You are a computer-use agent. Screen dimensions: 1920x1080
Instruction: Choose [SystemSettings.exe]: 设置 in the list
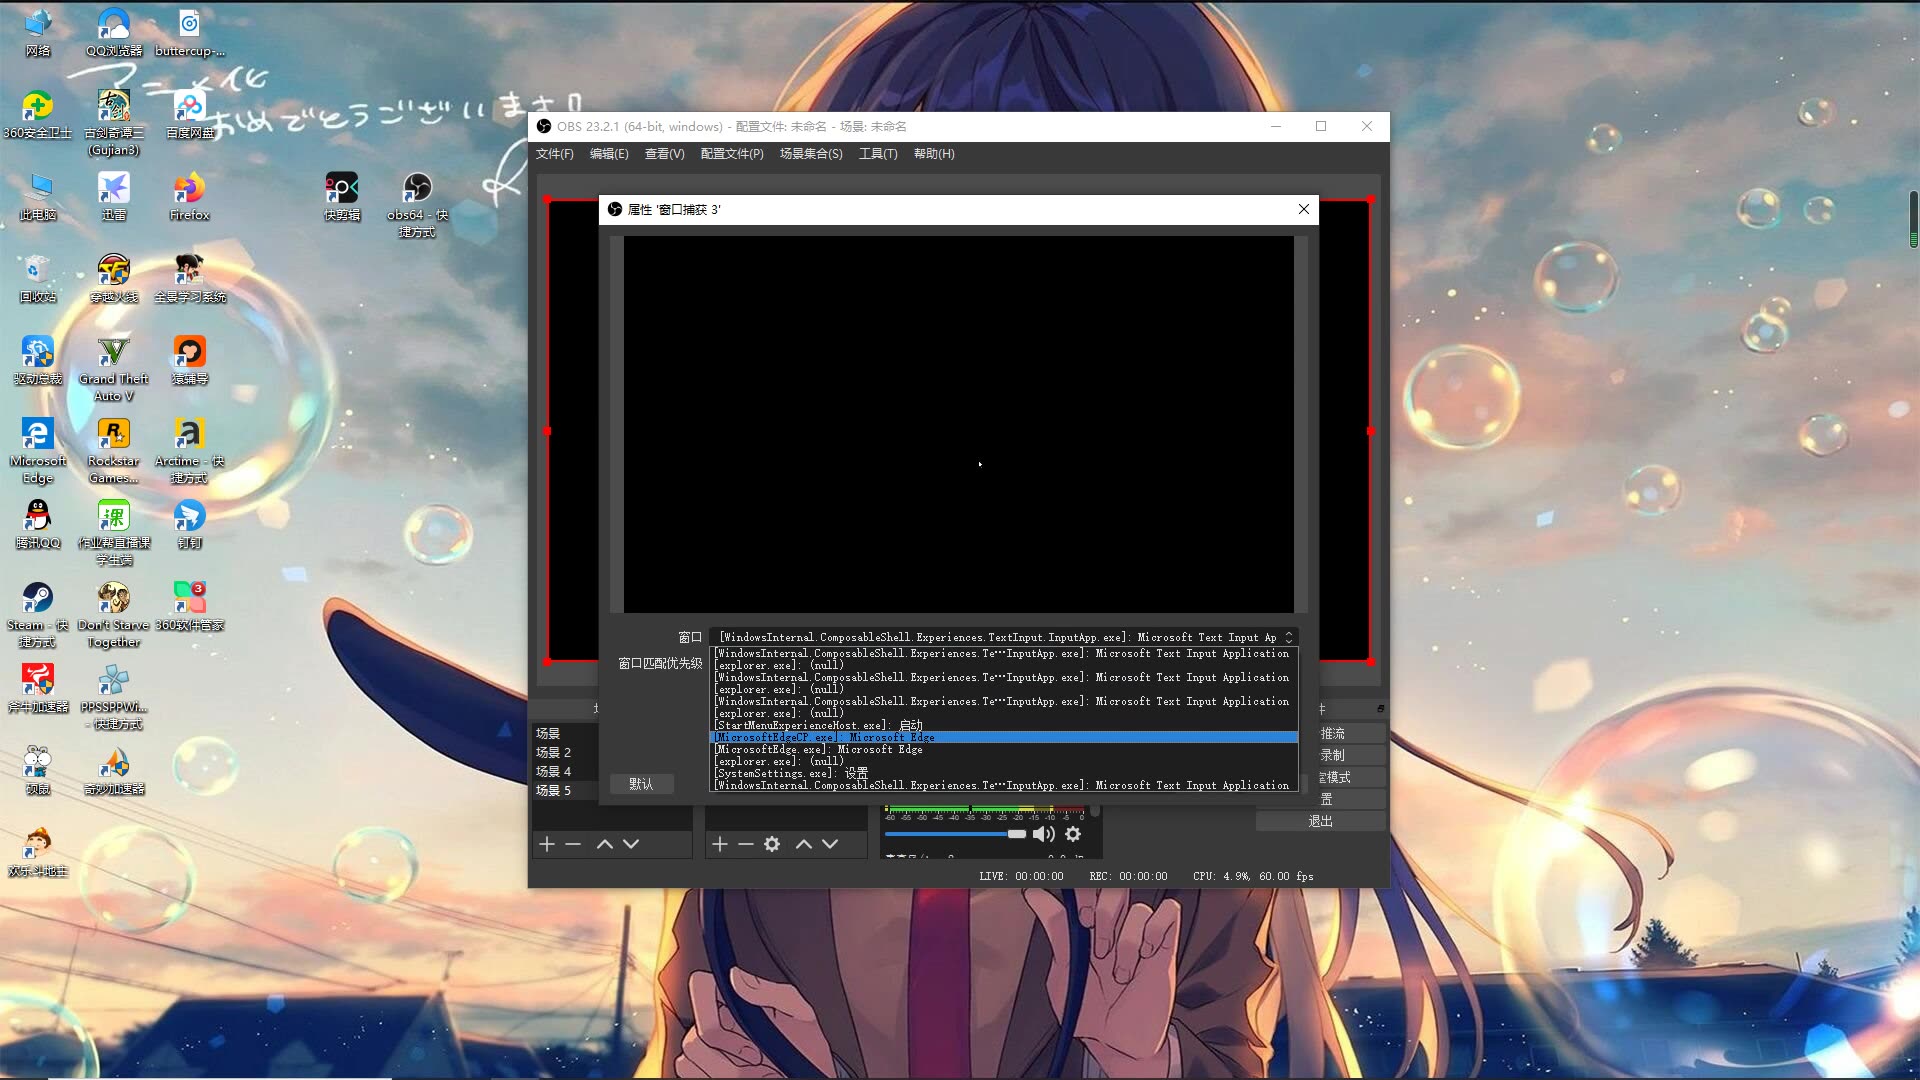coord(1004,773)
